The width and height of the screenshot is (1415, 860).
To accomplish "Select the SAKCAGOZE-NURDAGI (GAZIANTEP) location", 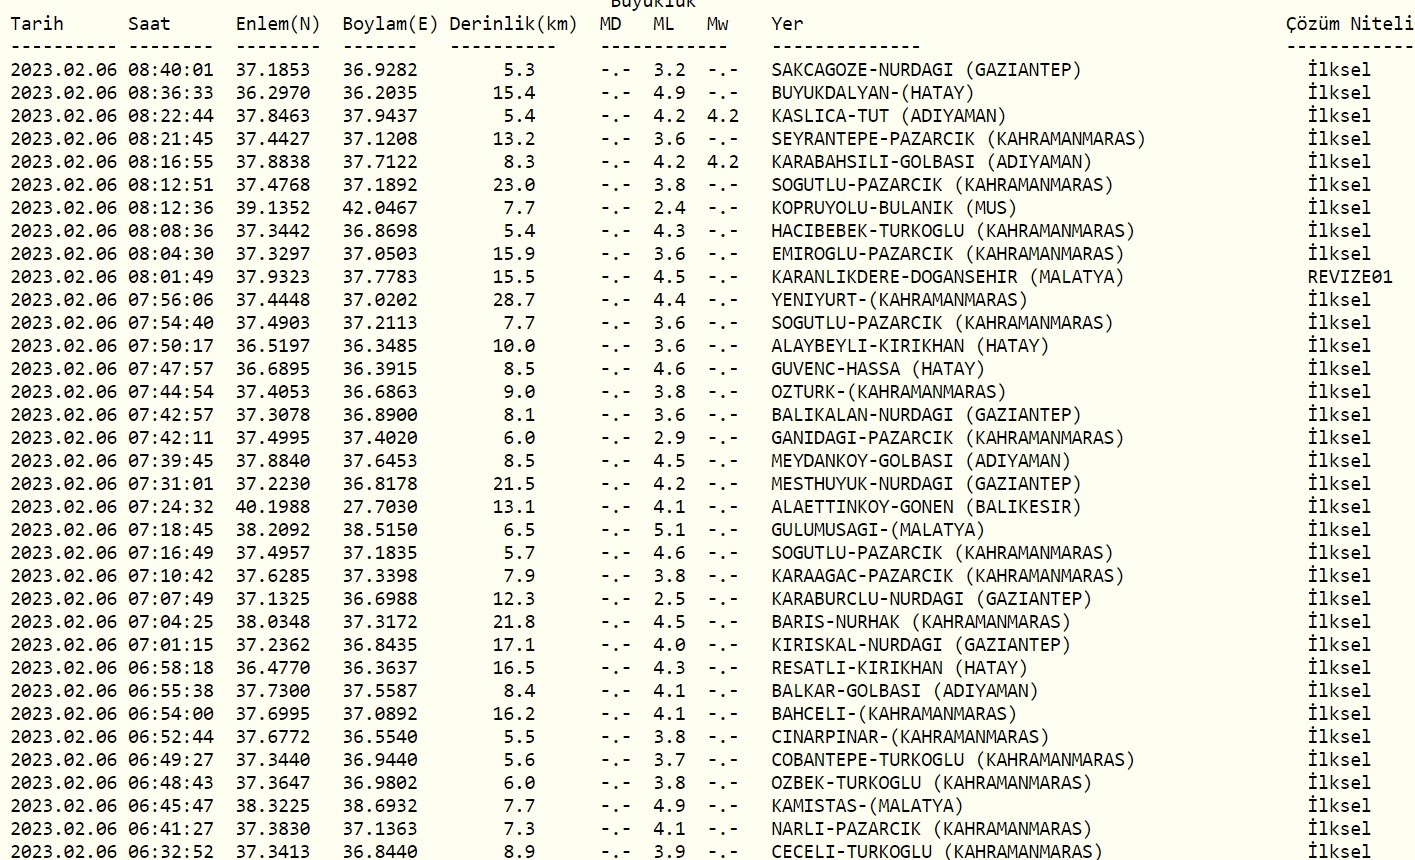I will pyautogui.click(x=926, y=70).
